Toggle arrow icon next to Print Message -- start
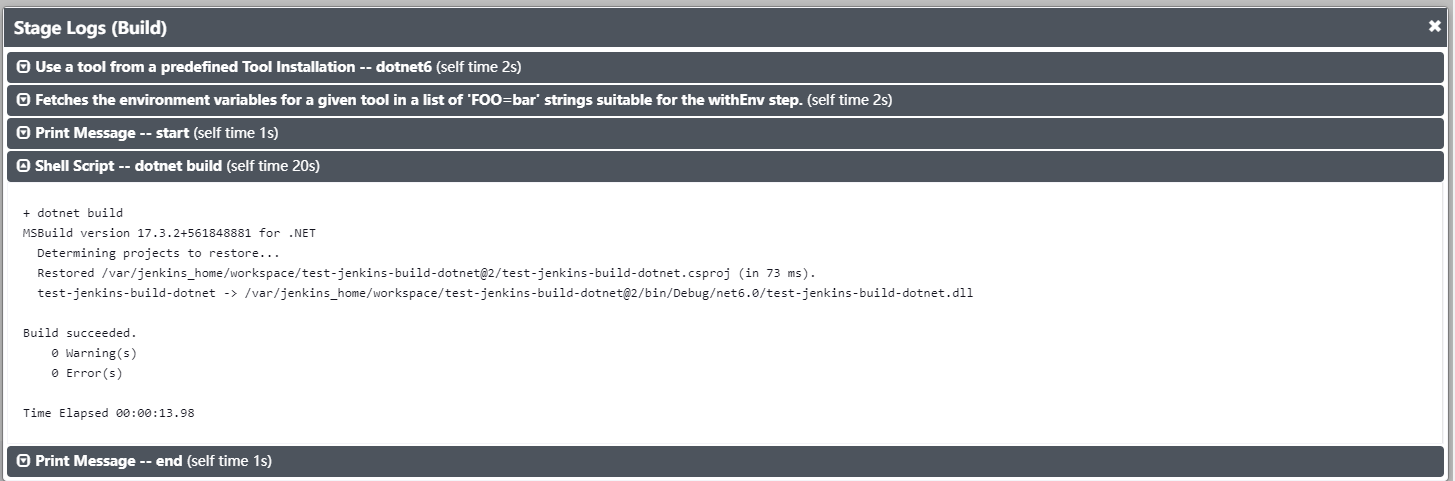This screenshot has height=481, width=1455. (x=24, y=133)
